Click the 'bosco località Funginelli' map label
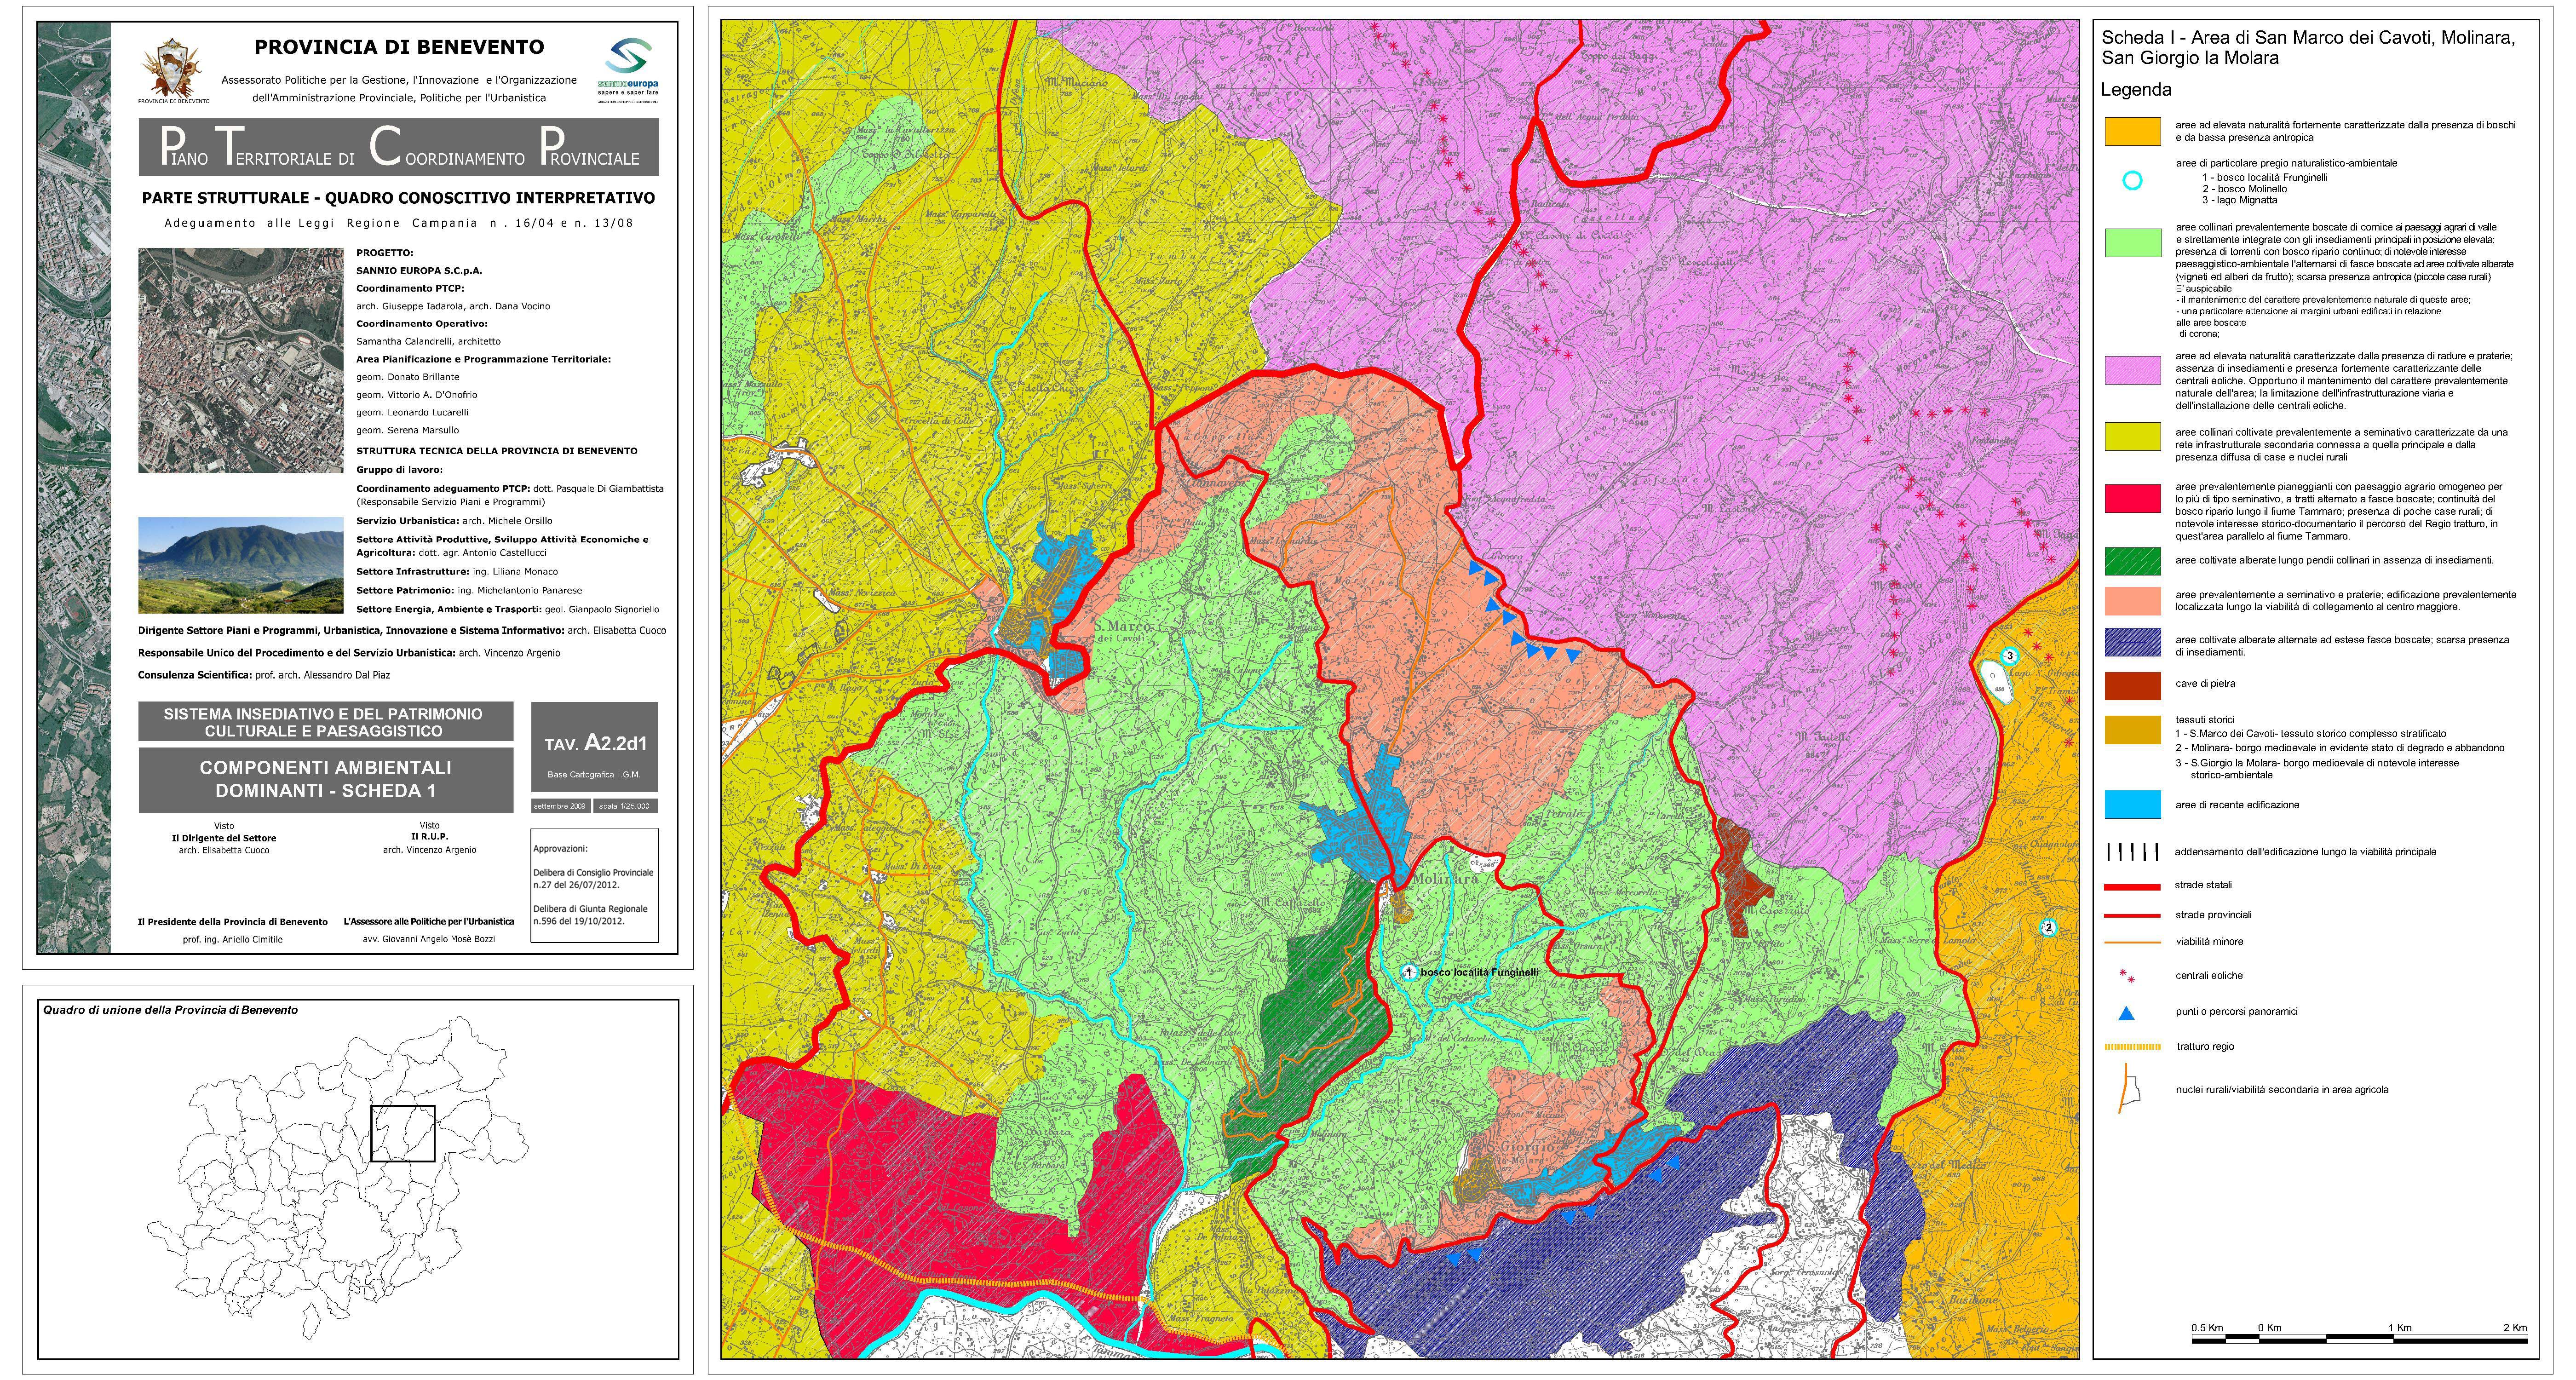This screenshot has height=1380, width=2576. tap(1479, 972)
